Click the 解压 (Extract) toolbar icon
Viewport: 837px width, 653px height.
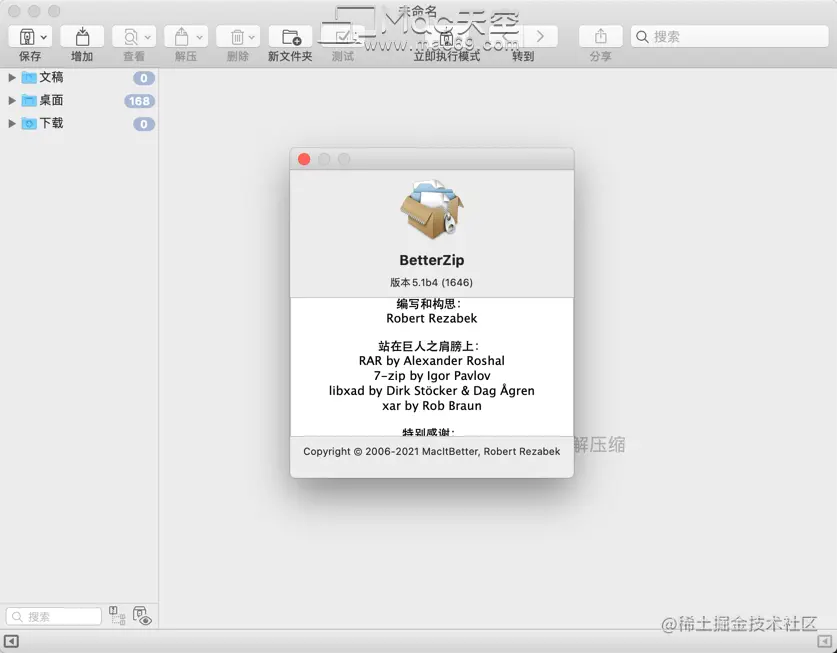(x=181, y=37)
